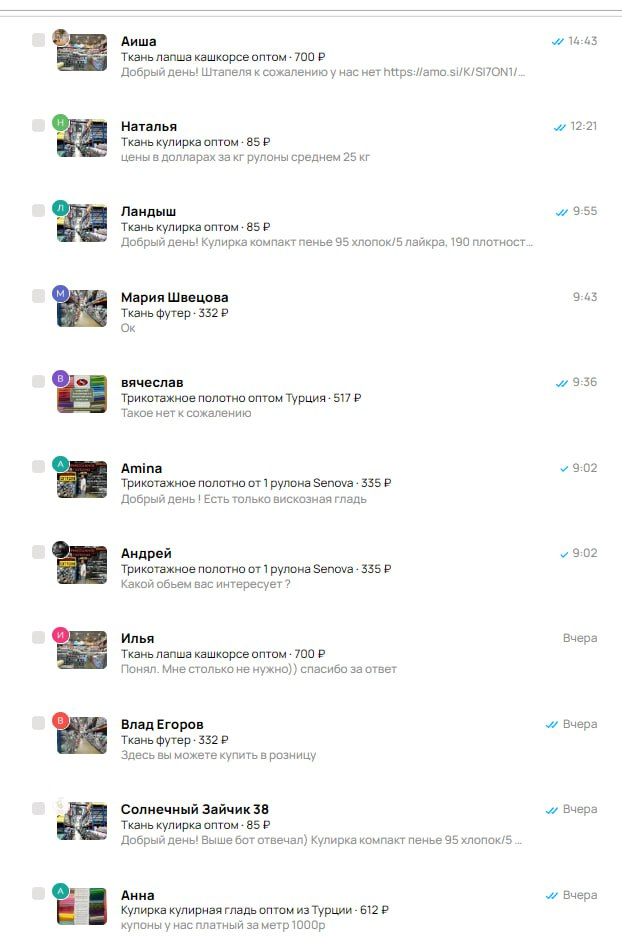Select the checkbox for Аиша's chat

point(38,40)
